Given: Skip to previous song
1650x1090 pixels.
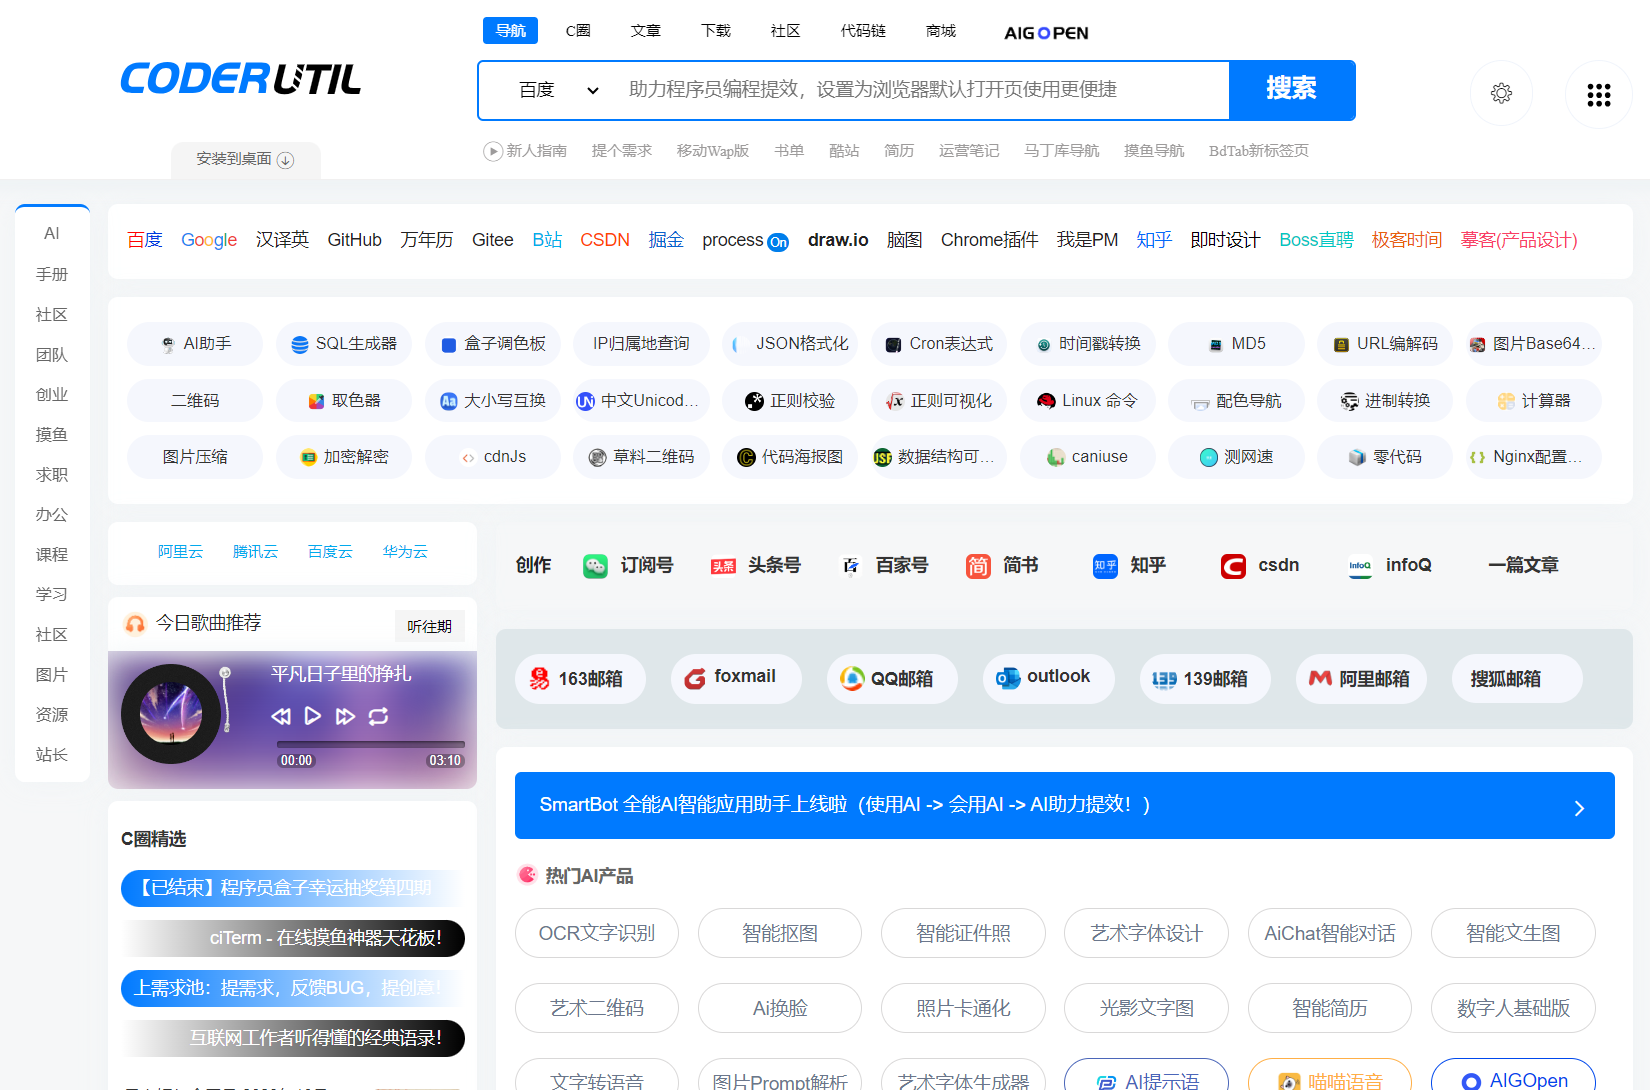Looking at the screenshot, I should click(x=281, y=716).
